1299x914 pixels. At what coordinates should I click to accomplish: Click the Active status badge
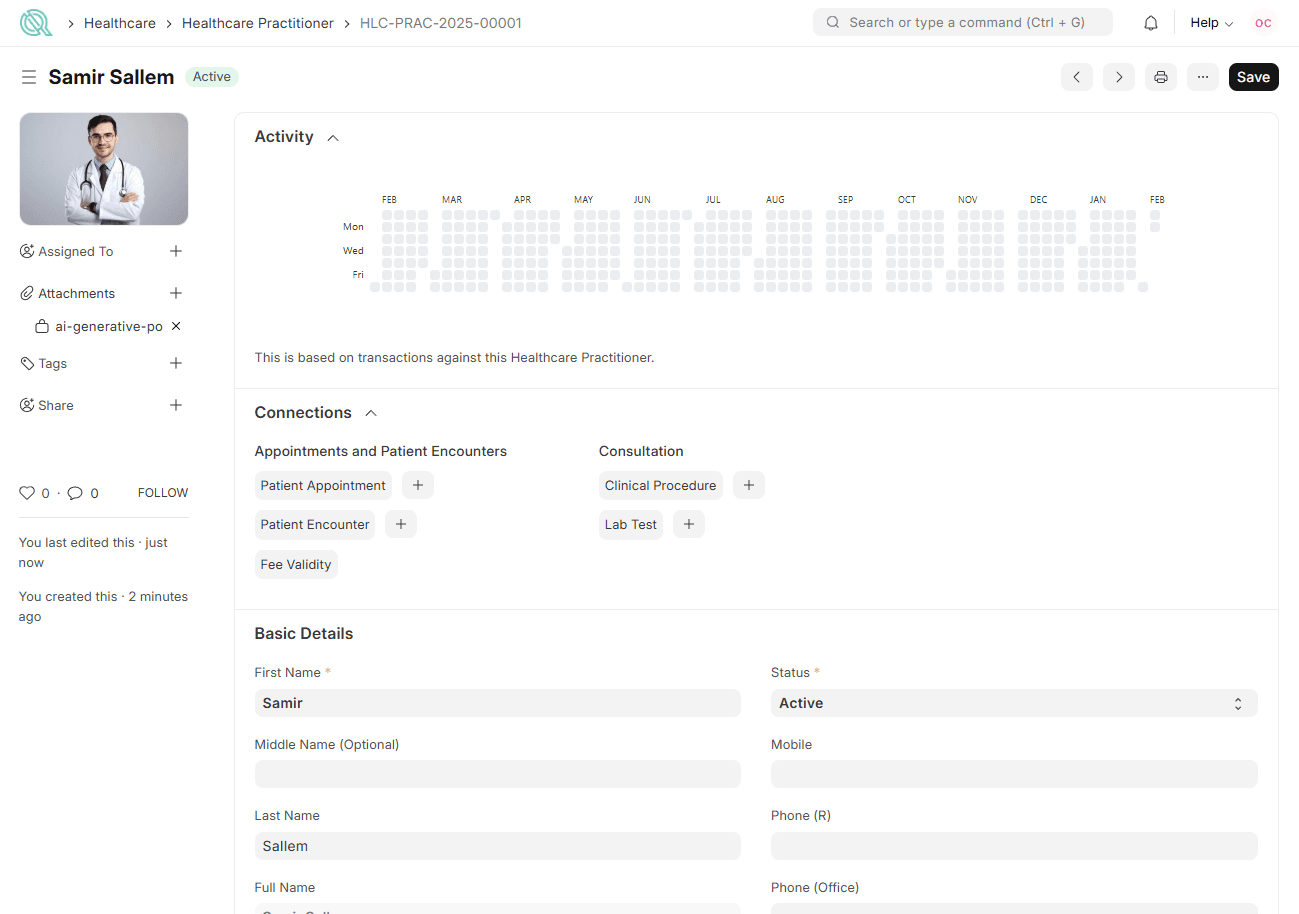[212, 77]
